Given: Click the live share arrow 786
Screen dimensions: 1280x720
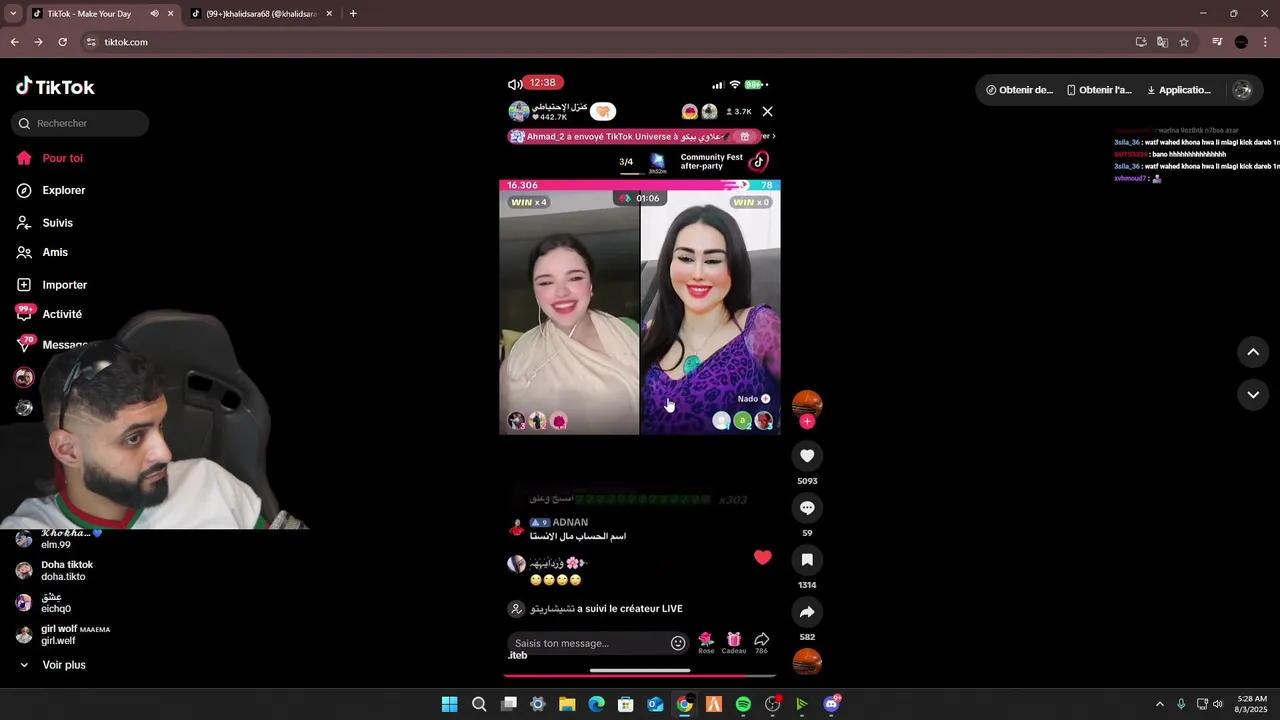Looking at the screenshot, I should click(x=761, y=643).
